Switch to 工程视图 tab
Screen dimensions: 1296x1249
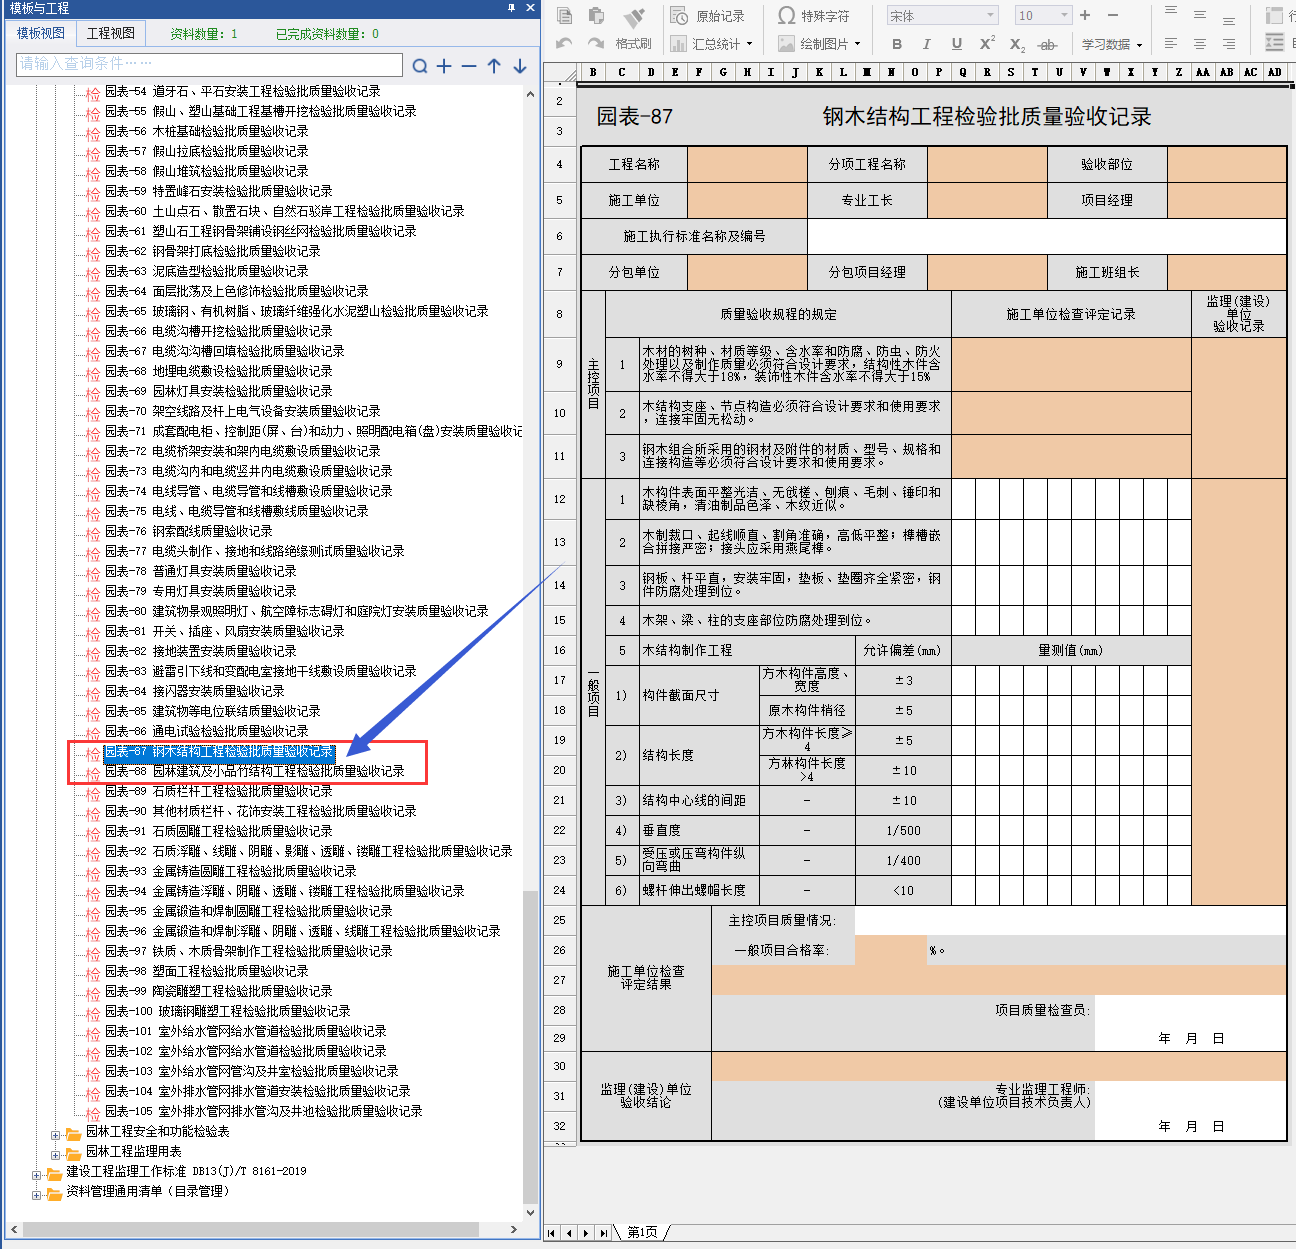point(111,33)
